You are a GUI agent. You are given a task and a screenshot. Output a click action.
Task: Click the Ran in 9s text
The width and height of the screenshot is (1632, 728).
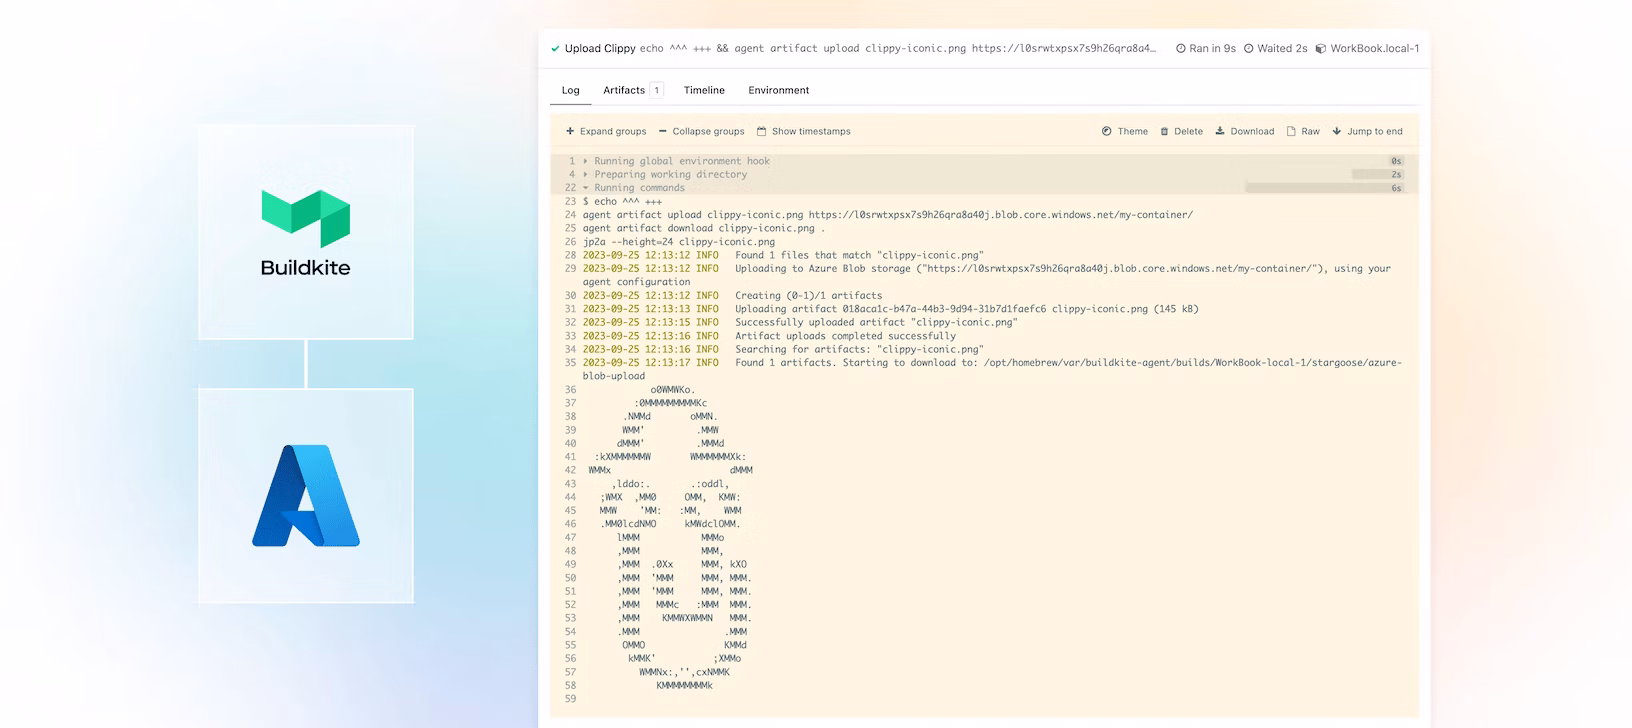click(1212, 48)
